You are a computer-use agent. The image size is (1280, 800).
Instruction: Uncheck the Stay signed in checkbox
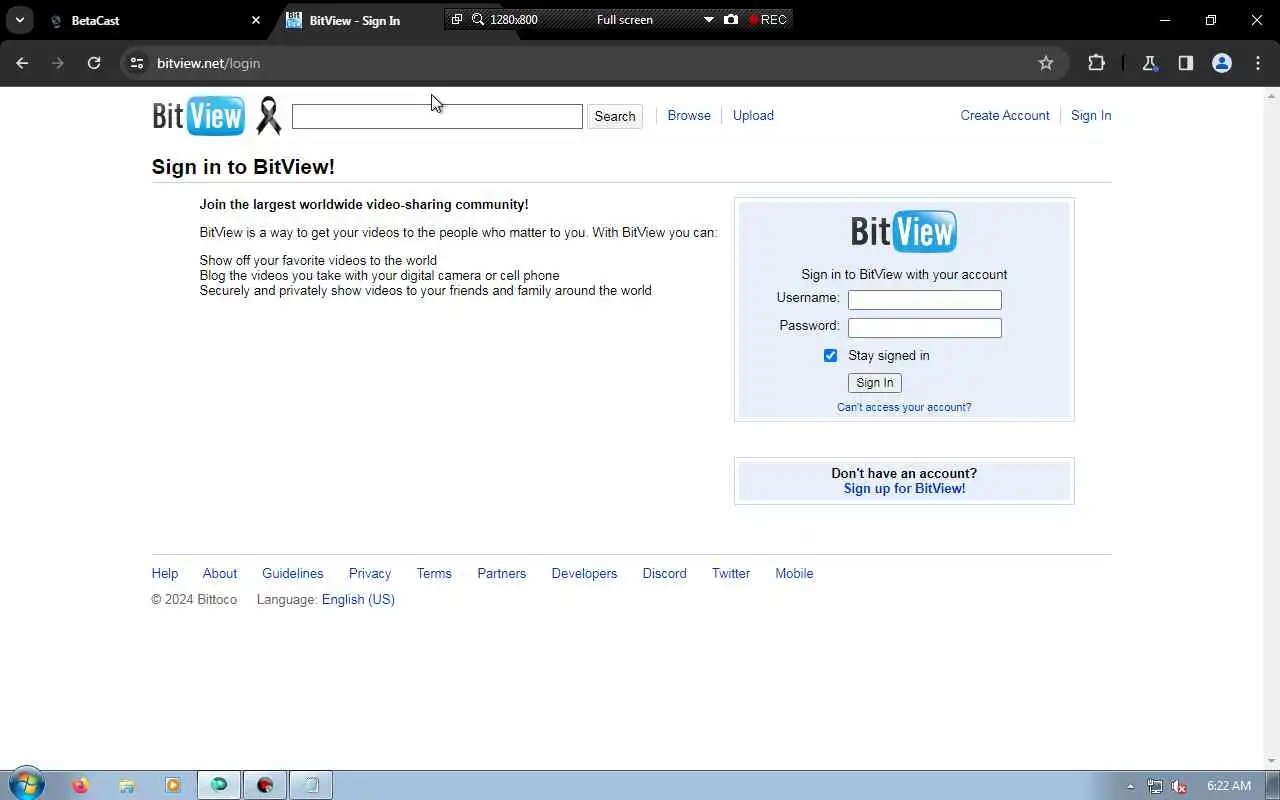[x=830, y=355]
